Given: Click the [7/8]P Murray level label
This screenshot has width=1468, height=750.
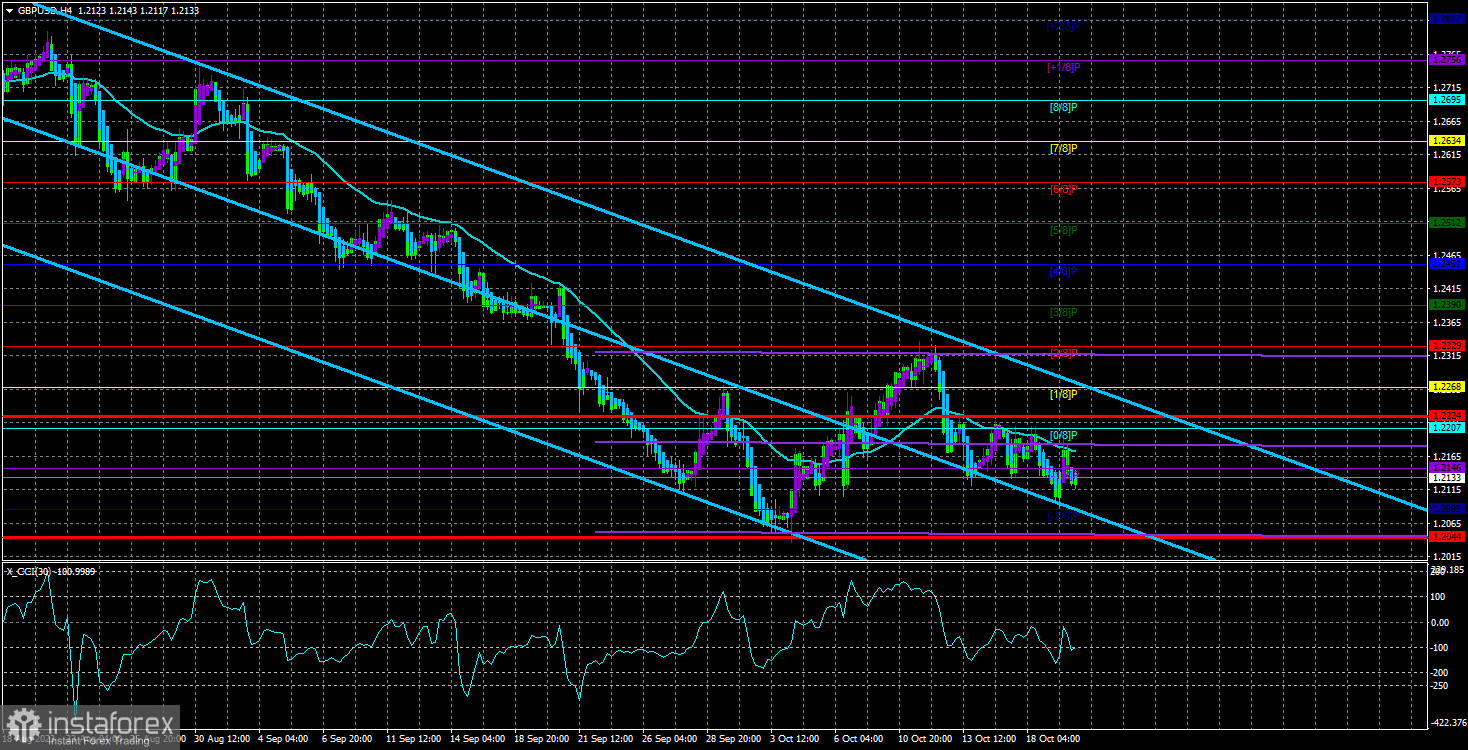Looking at the screenshot, I should point(1064,149).
